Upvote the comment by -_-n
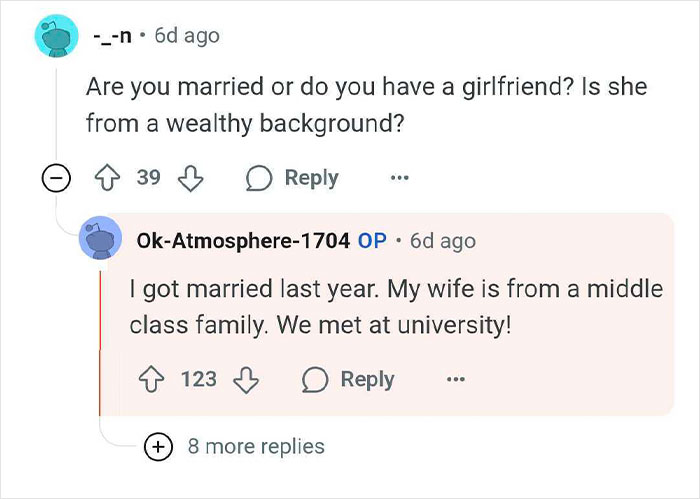 pos(108,178)
